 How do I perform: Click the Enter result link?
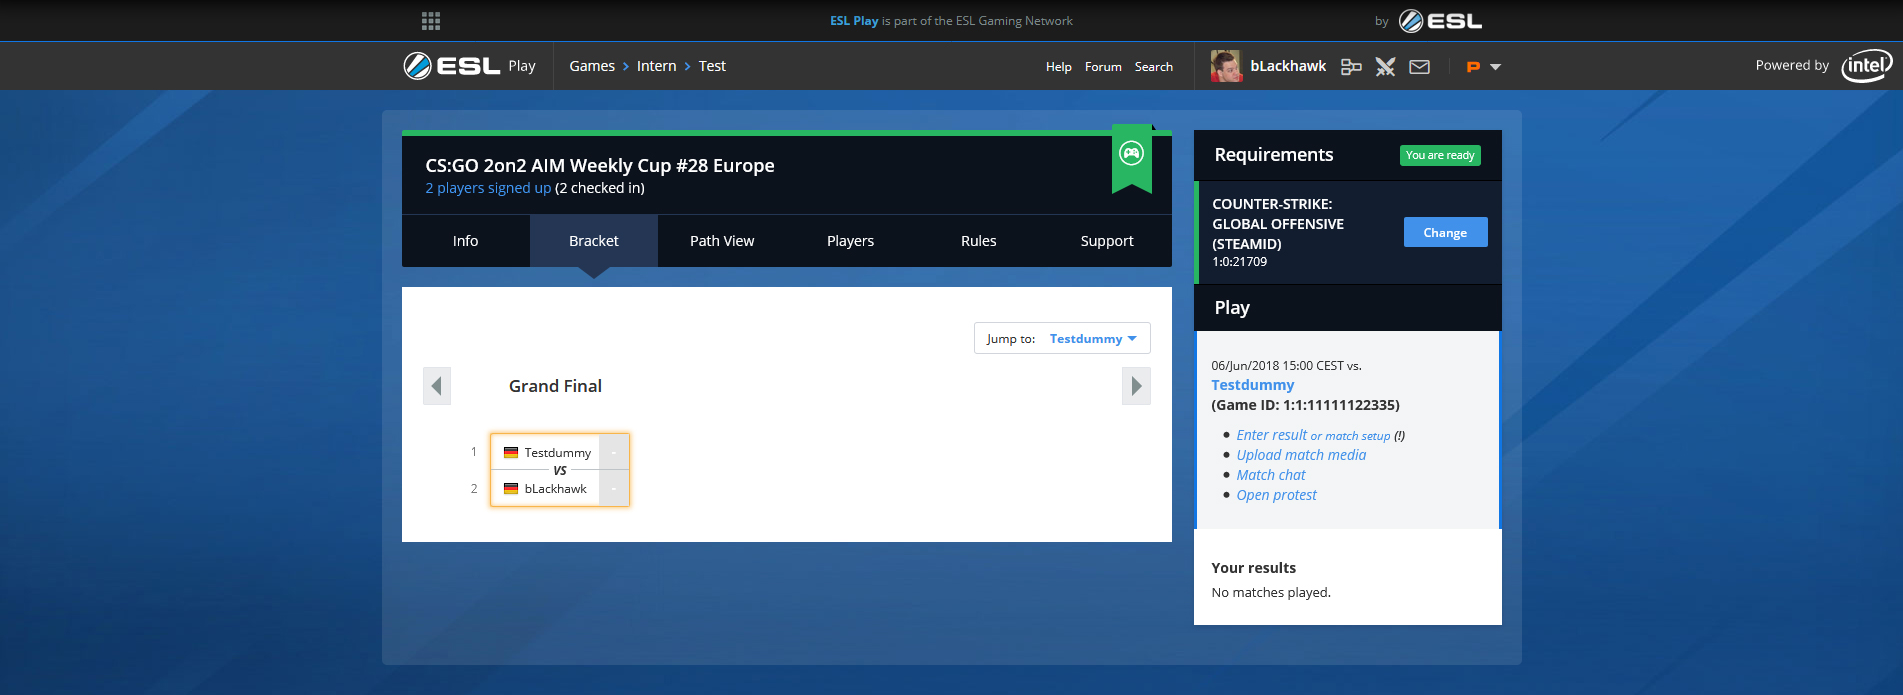coord(1272,435)
